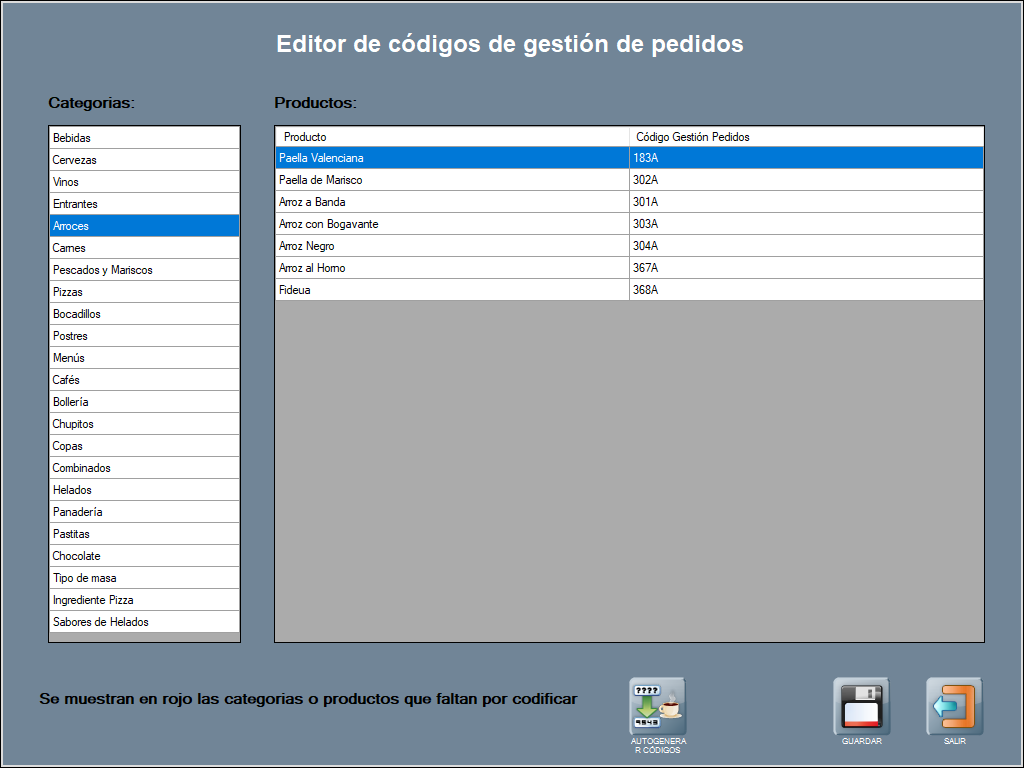Click Código Gestión Pedidos column header
The image size is (1024, 768).
coord(806,137)
